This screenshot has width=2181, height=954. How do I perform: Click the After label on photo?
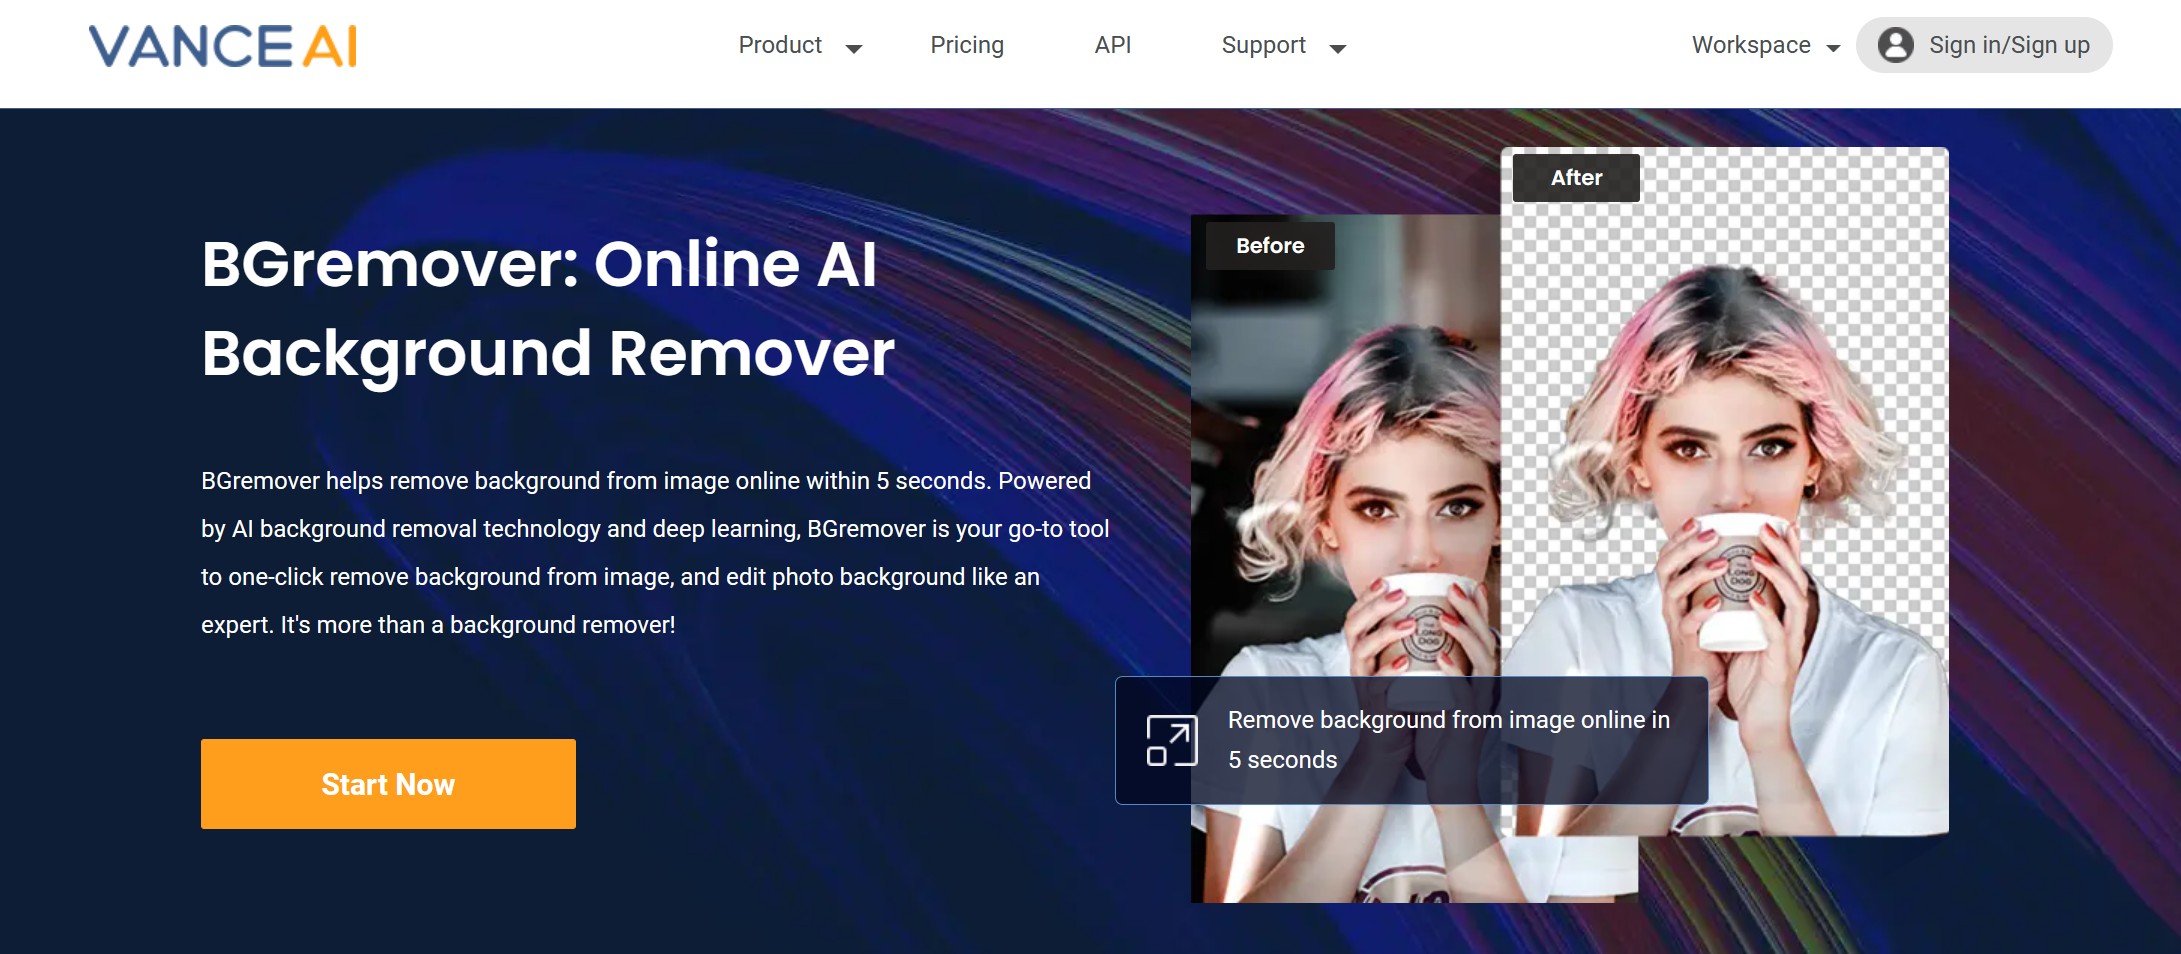[x=1576, y=178]
